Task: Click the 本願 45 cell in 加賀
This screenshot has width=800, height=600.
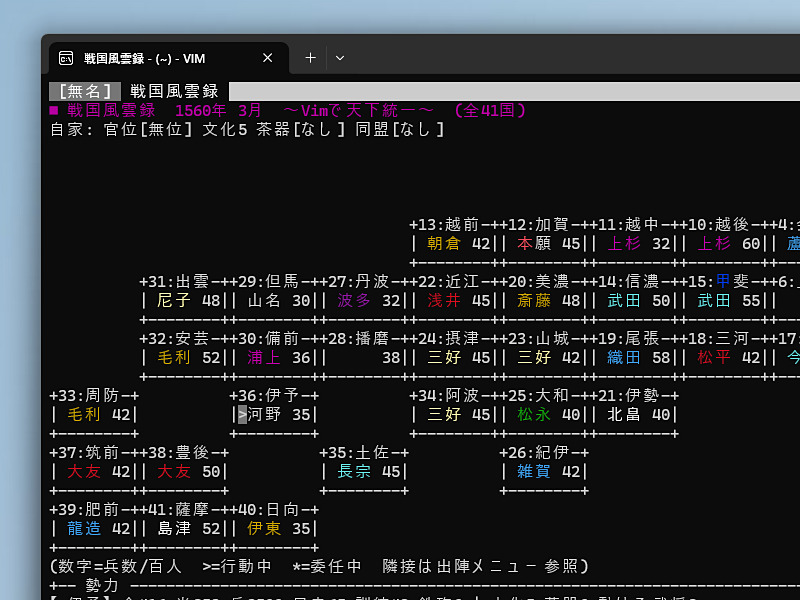Action: click(x=549, y=244)
